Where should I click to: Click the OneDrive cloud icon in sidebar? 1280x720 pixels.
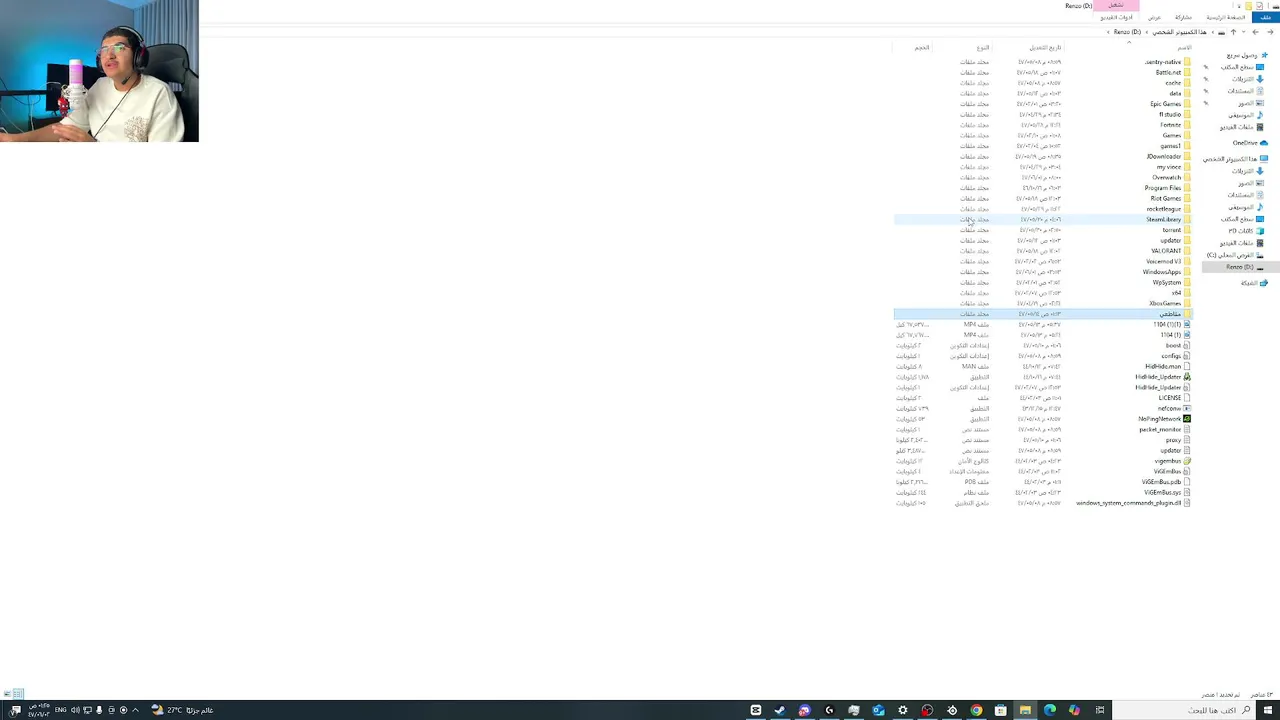(1264, 143)
